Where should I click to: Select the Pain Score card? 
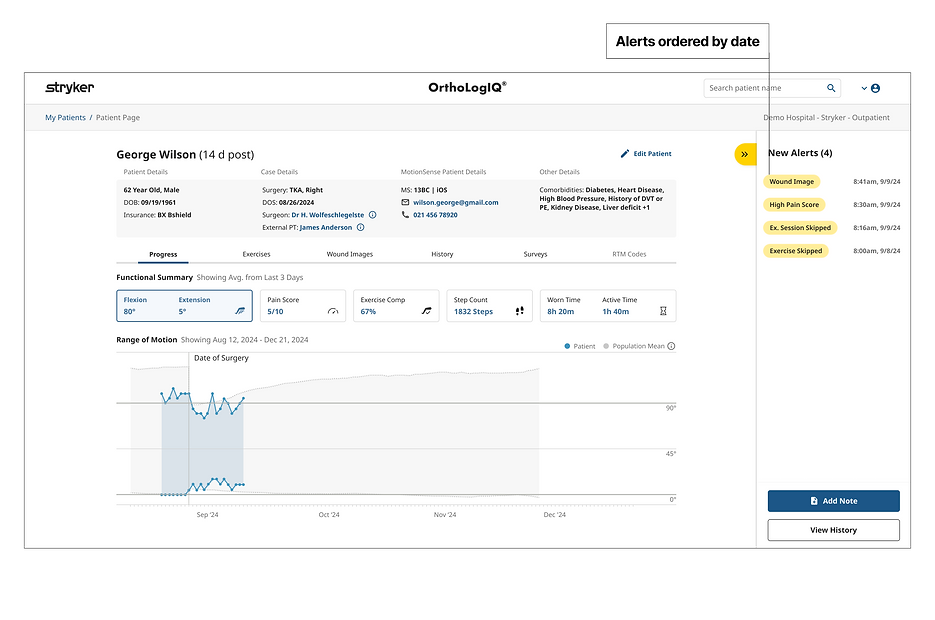[x=303, y=306]
